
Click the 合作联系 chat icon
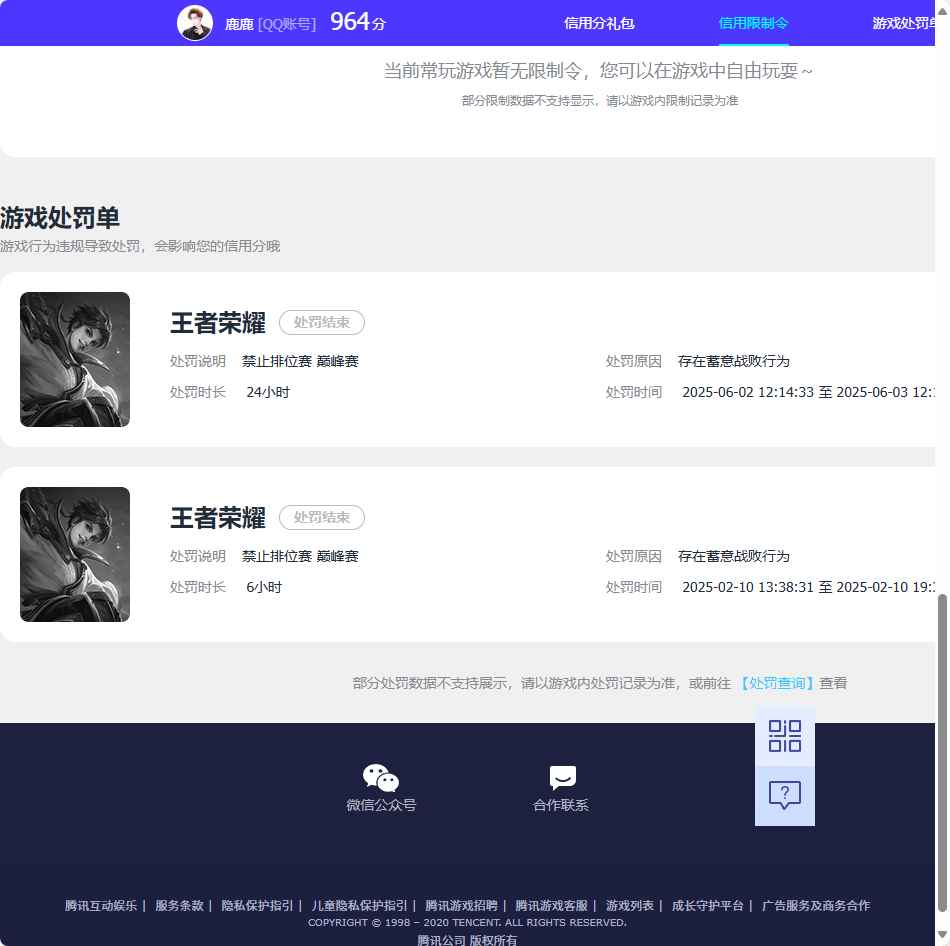tap(562, 778)
